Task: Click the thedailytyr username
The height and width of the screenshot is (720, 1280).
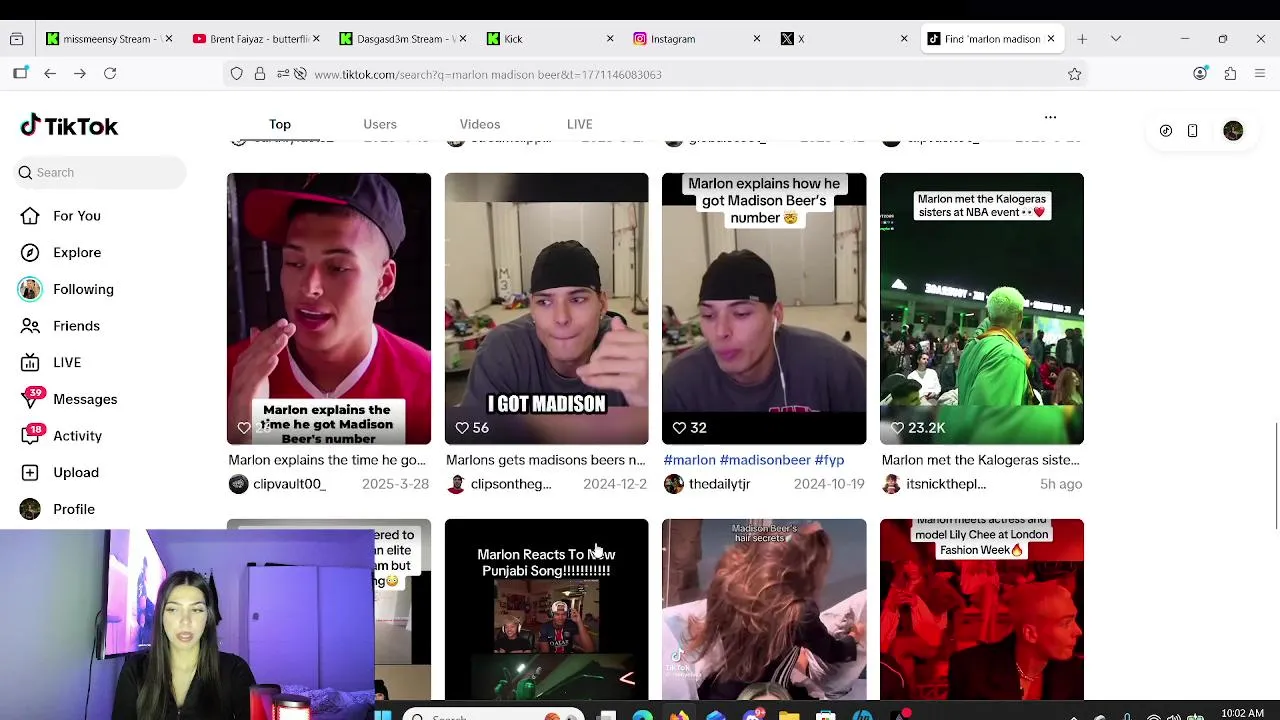Action: (719, 484)
